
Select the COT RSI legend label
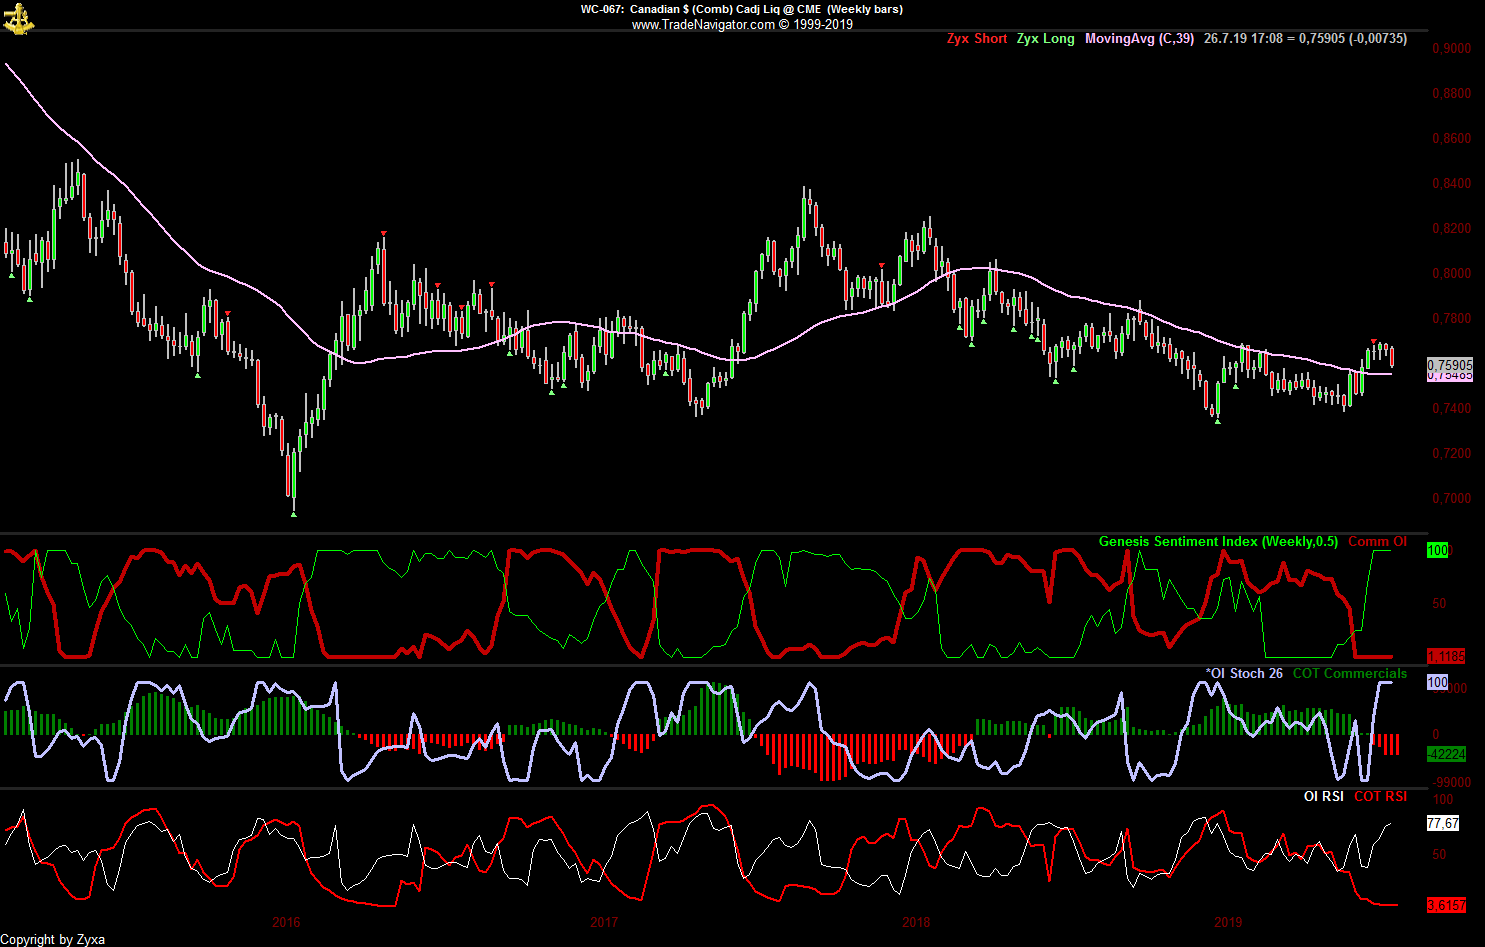click(x=1380, y=796)
